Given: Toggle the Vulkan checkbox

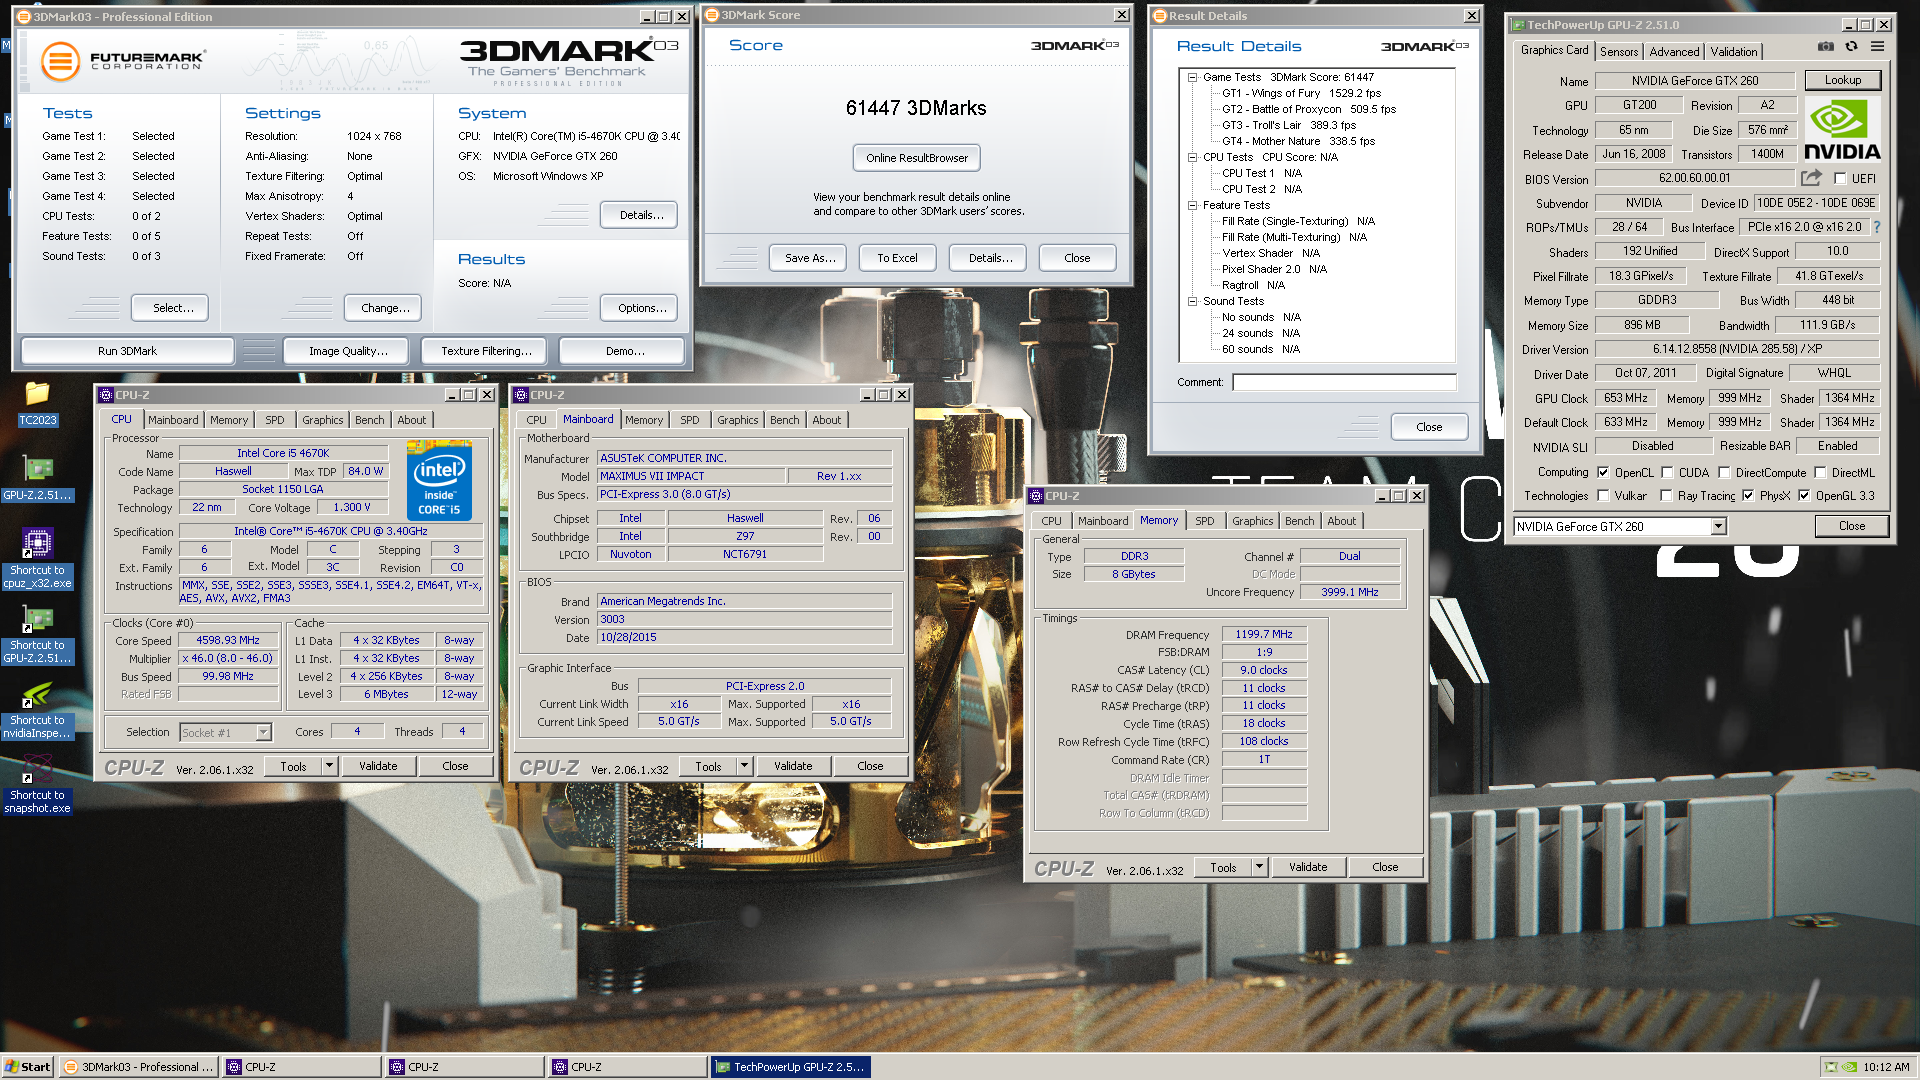Looking at the screenshot, I should point(1603,496).
